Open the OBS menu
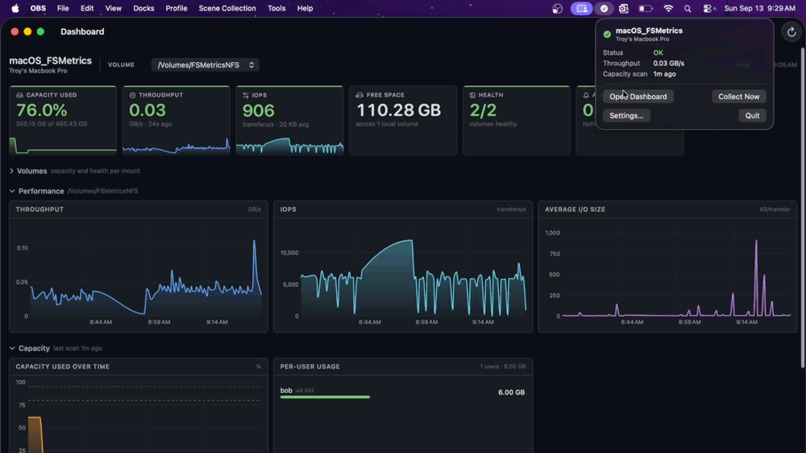The width and height of the screenshot is (806, 453). [38, 8]
